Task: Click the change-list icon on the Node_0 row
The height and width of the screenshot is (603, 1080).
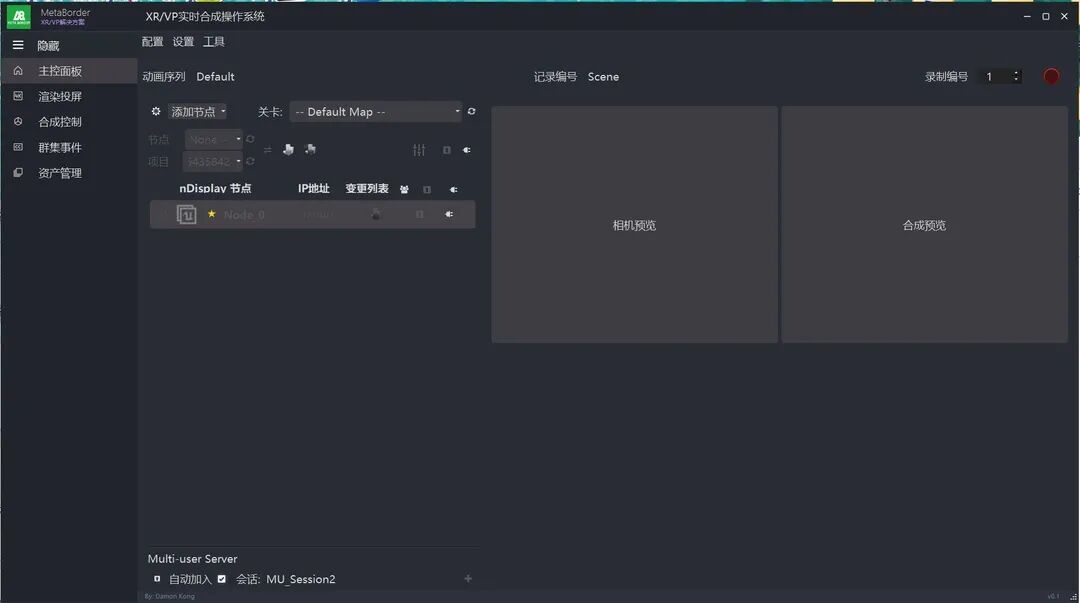Action: click(376, 214)
